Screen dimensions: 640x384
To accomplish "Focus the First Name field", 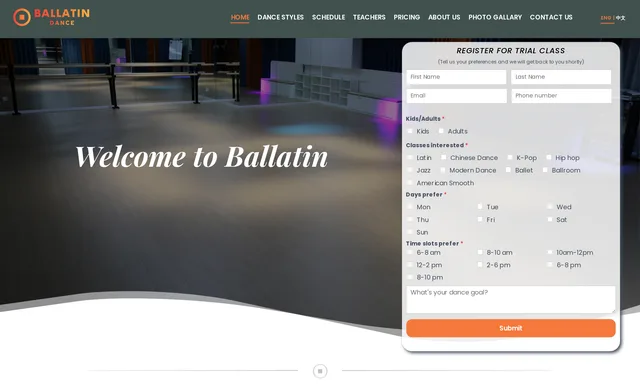I will pyautogui.click(x=456, y=77).
